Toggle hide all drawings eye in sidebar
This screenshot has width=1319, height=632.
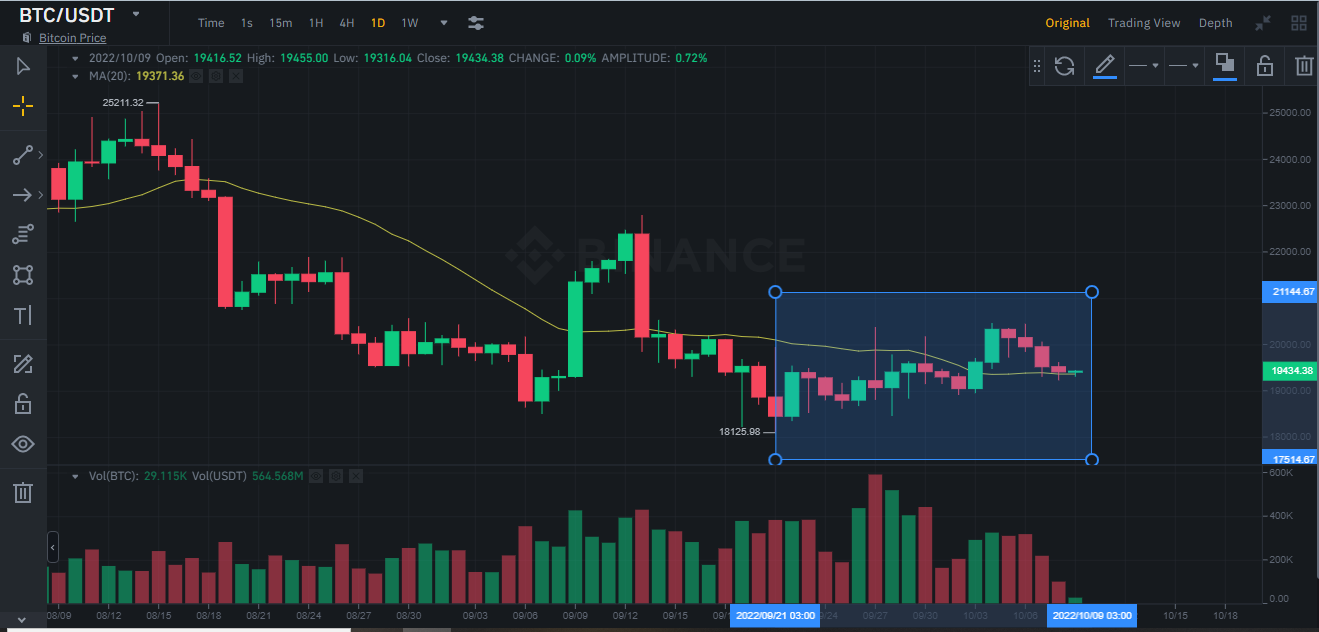pyautogui.click(x=23, y=444)
